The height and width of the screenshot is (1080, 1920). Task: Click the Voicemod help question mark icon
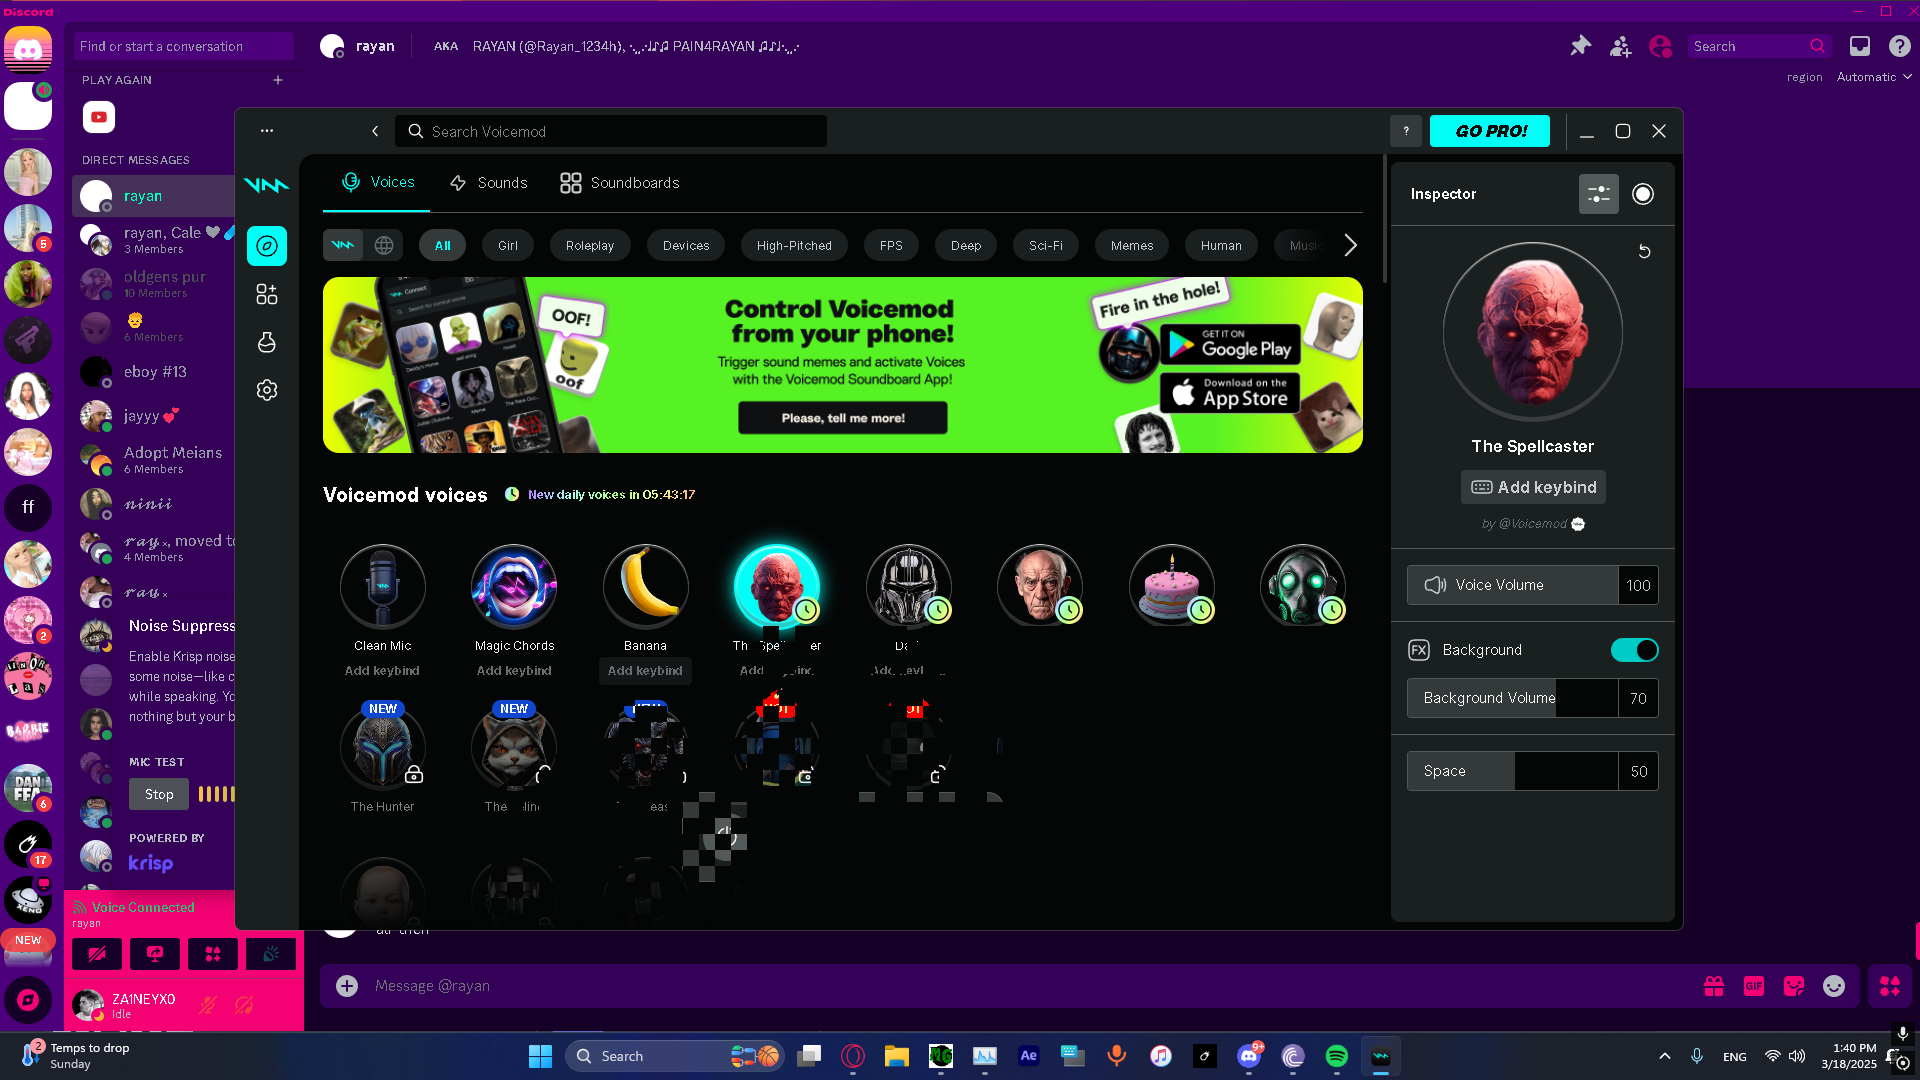pos(1405,131)
